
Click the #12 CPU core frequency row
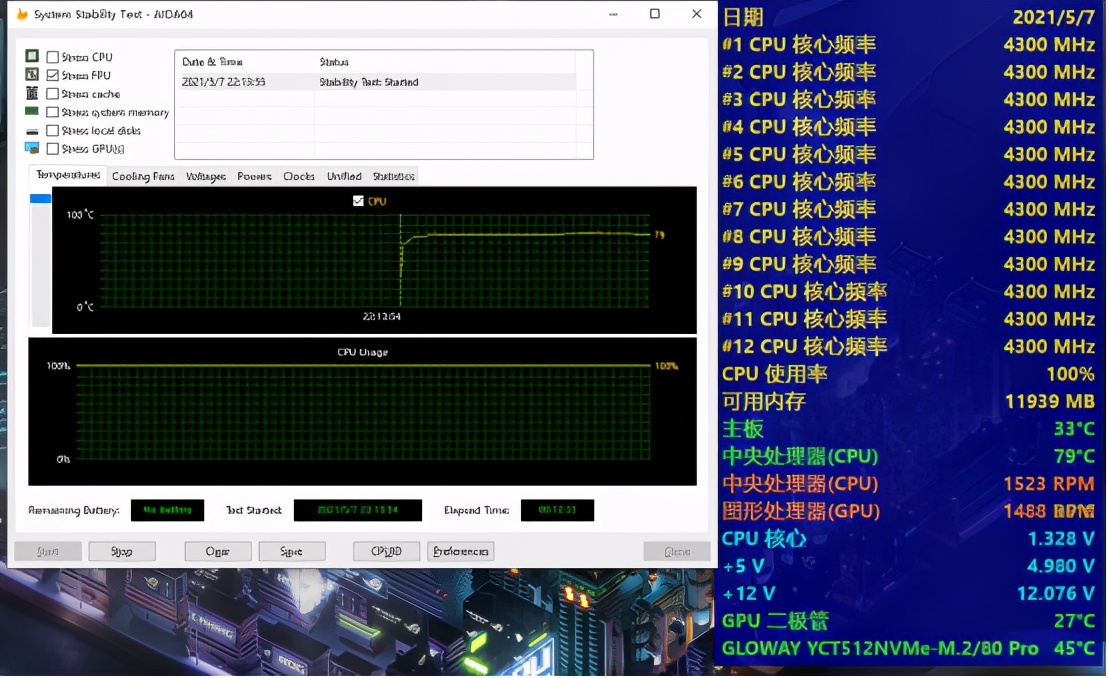pos(909,346)
